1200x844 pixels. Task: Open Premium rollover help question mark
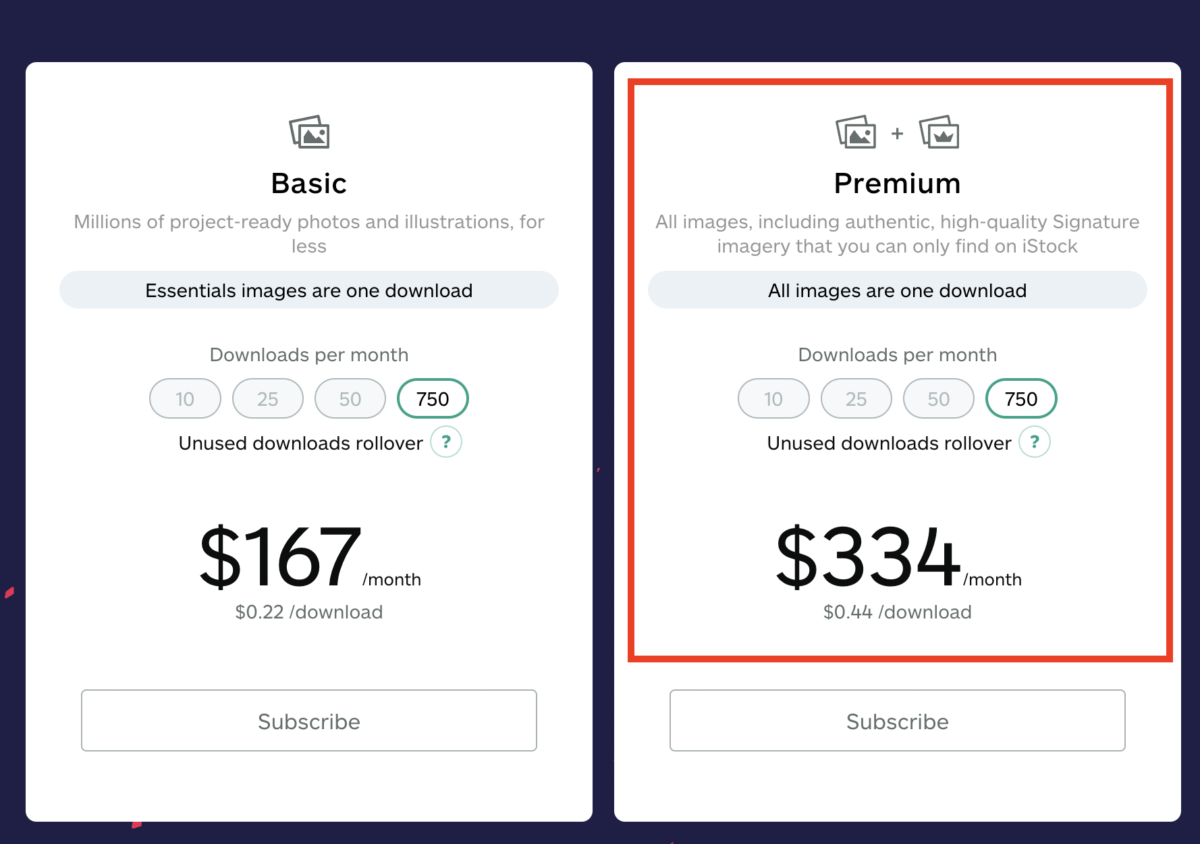click(x=1035, y=442)
